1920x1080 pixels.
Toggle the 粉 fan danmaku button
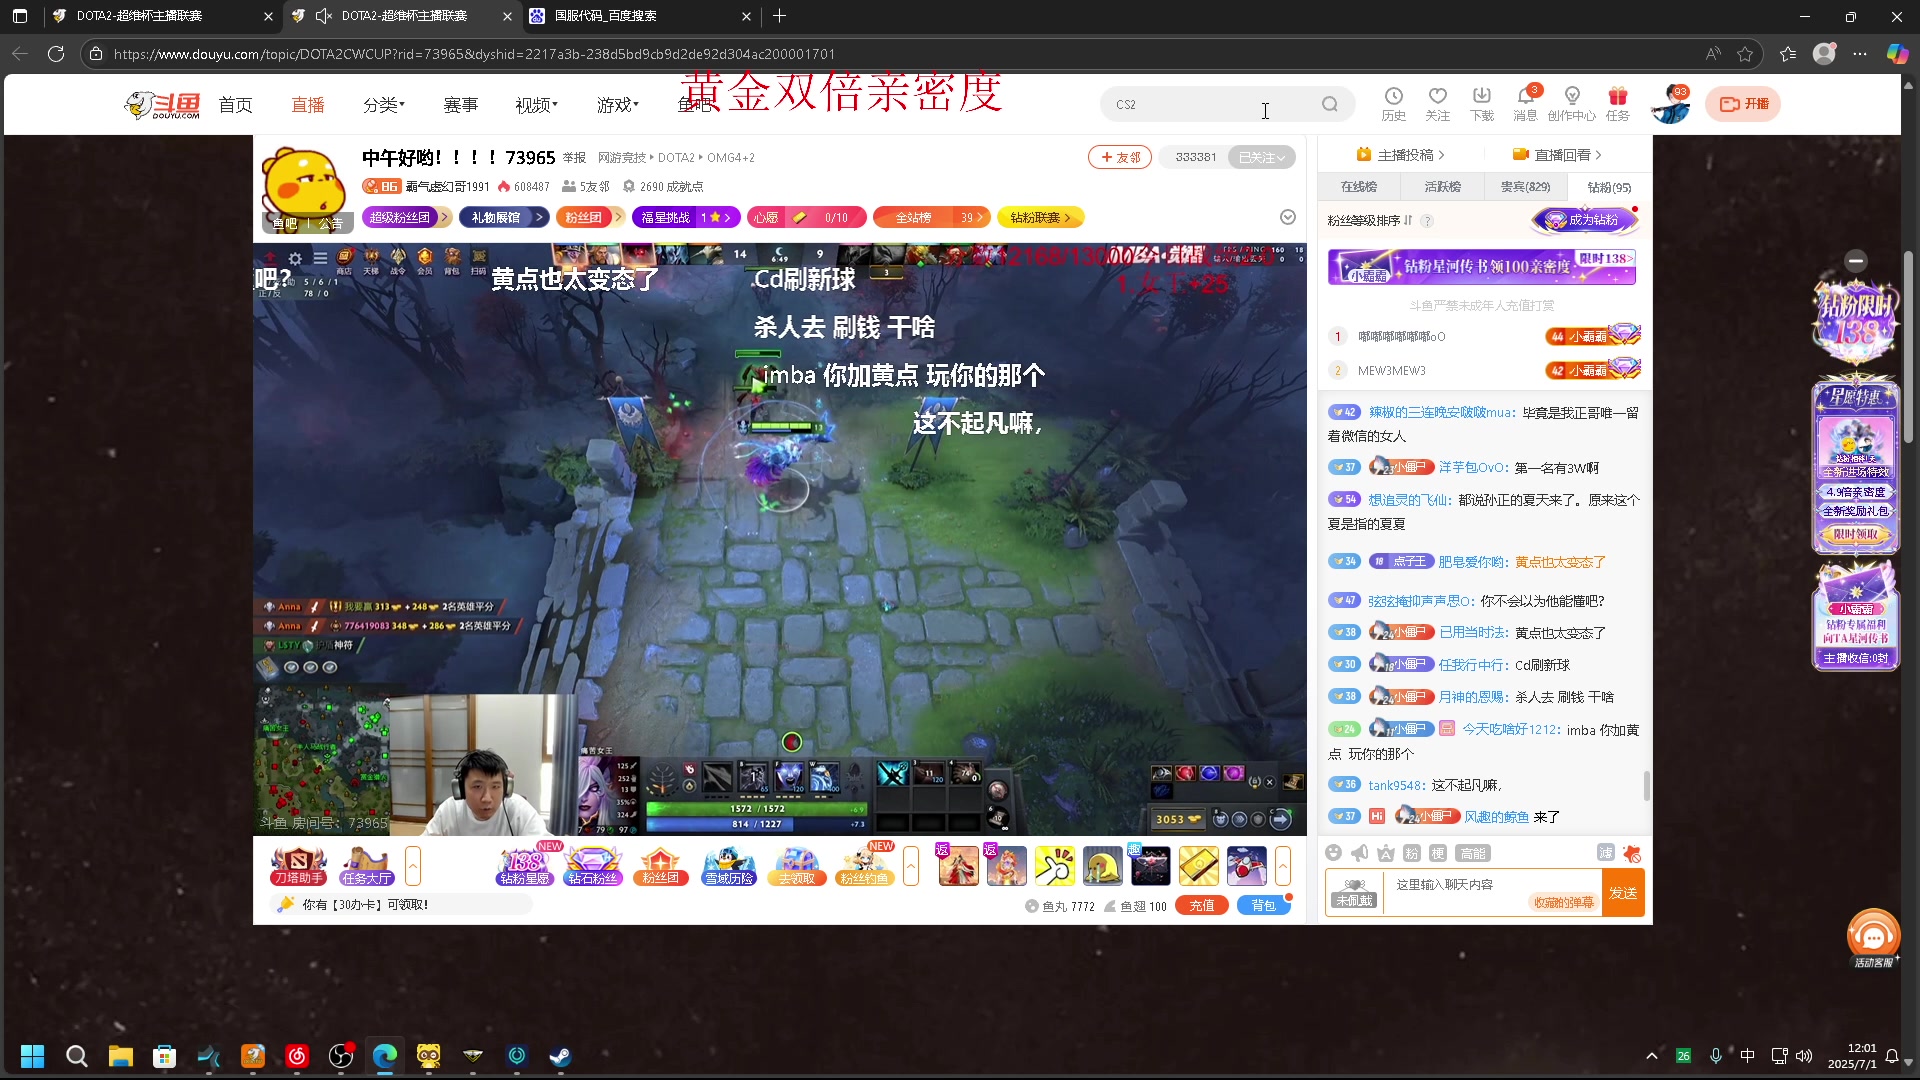tap(1411, 853)
